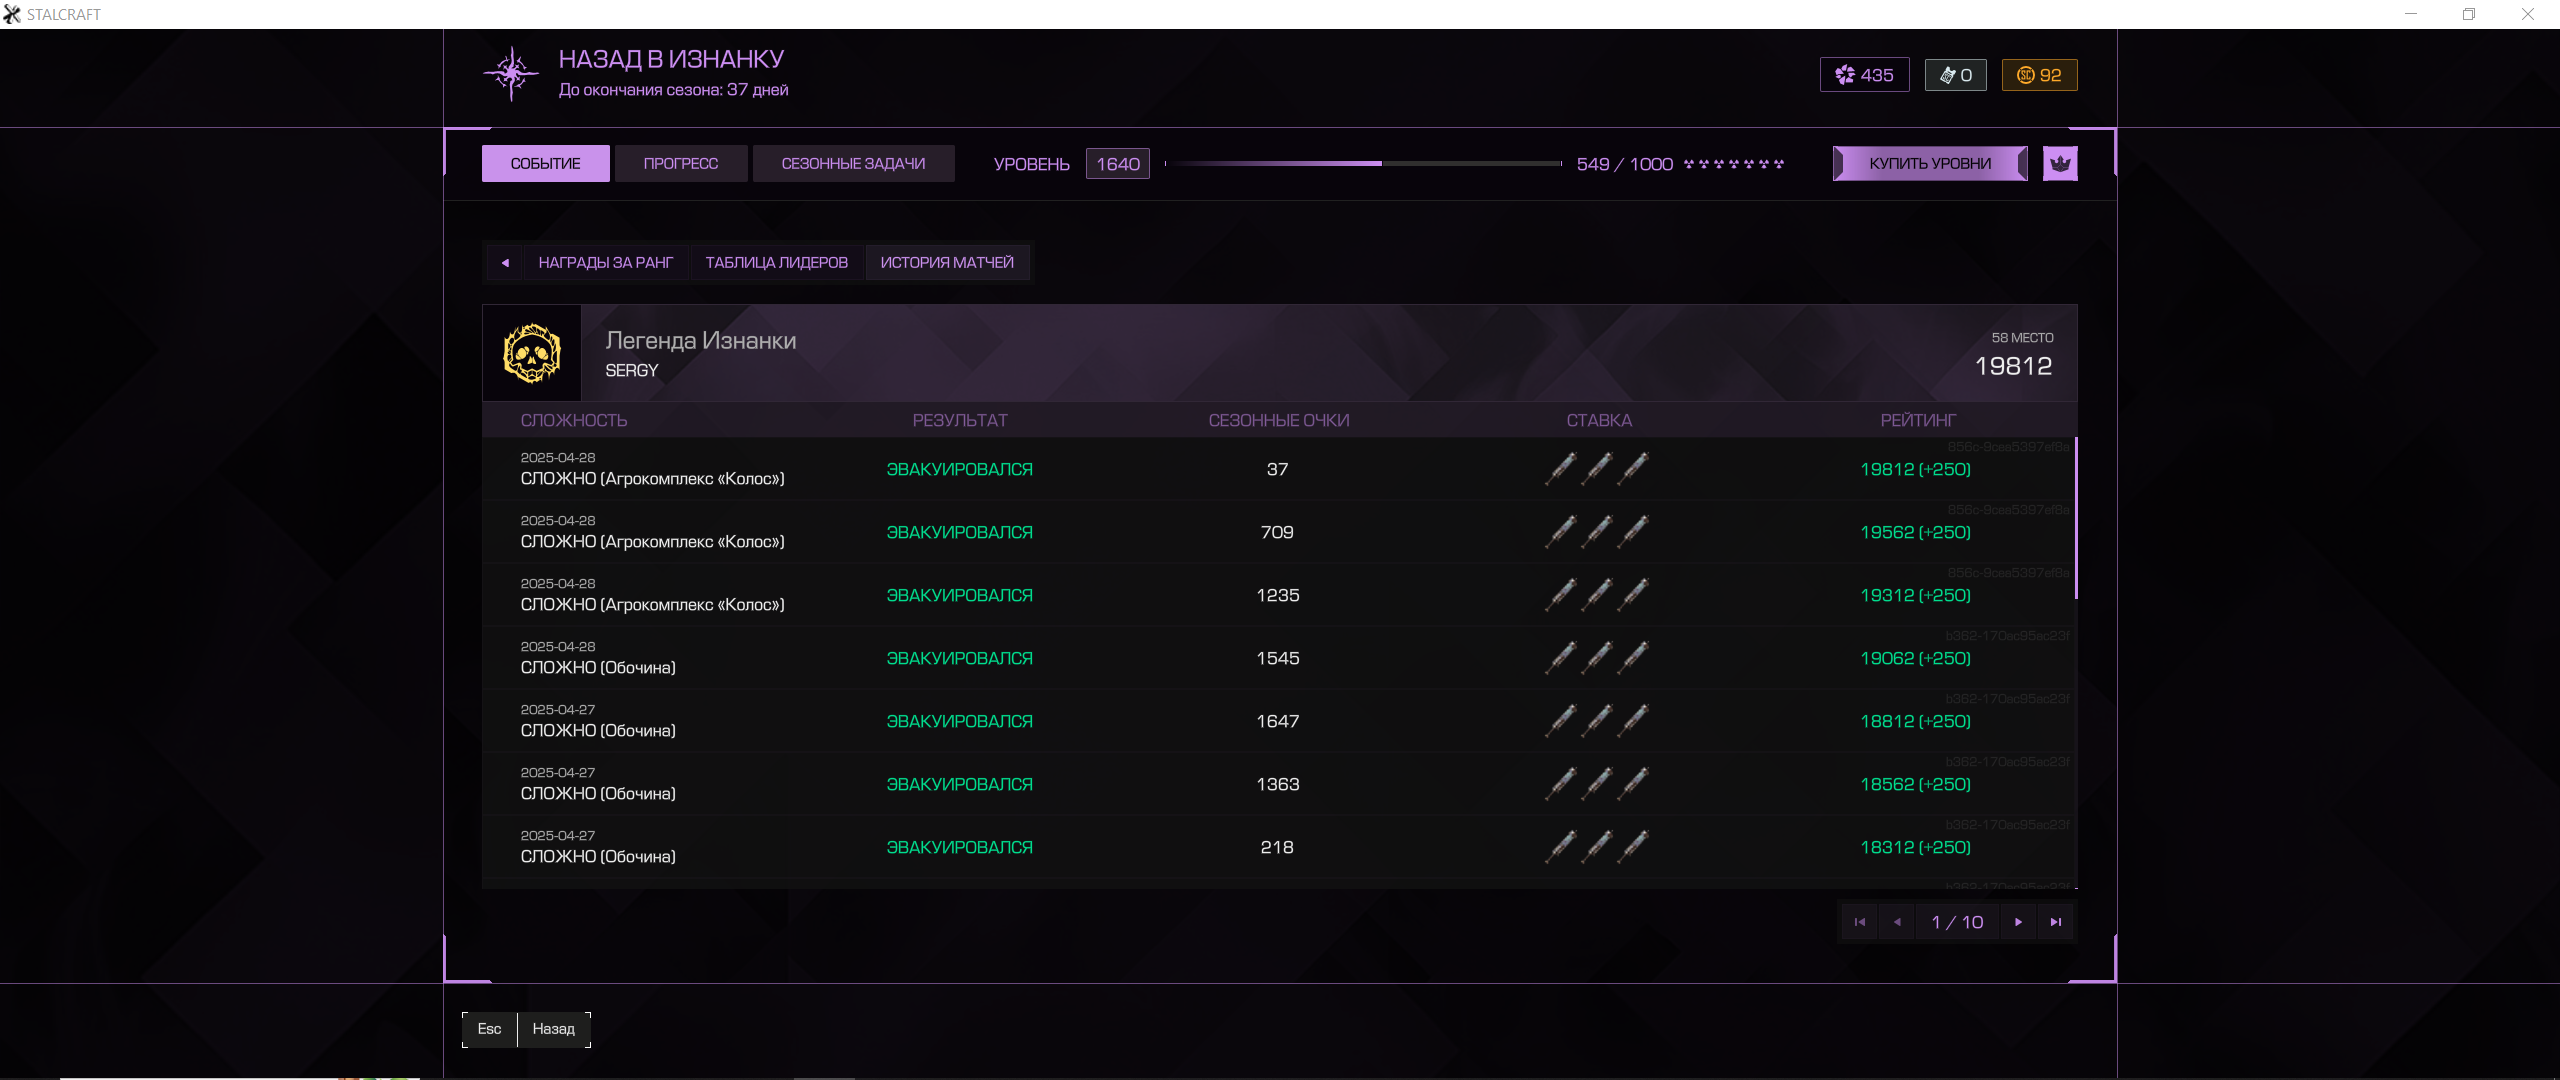The height and width of the screenshot is (1080, 2560).
Task: Open the СЕЗОННЫЕ ЗАДАЧИ tab
Action: pos(853,163)
